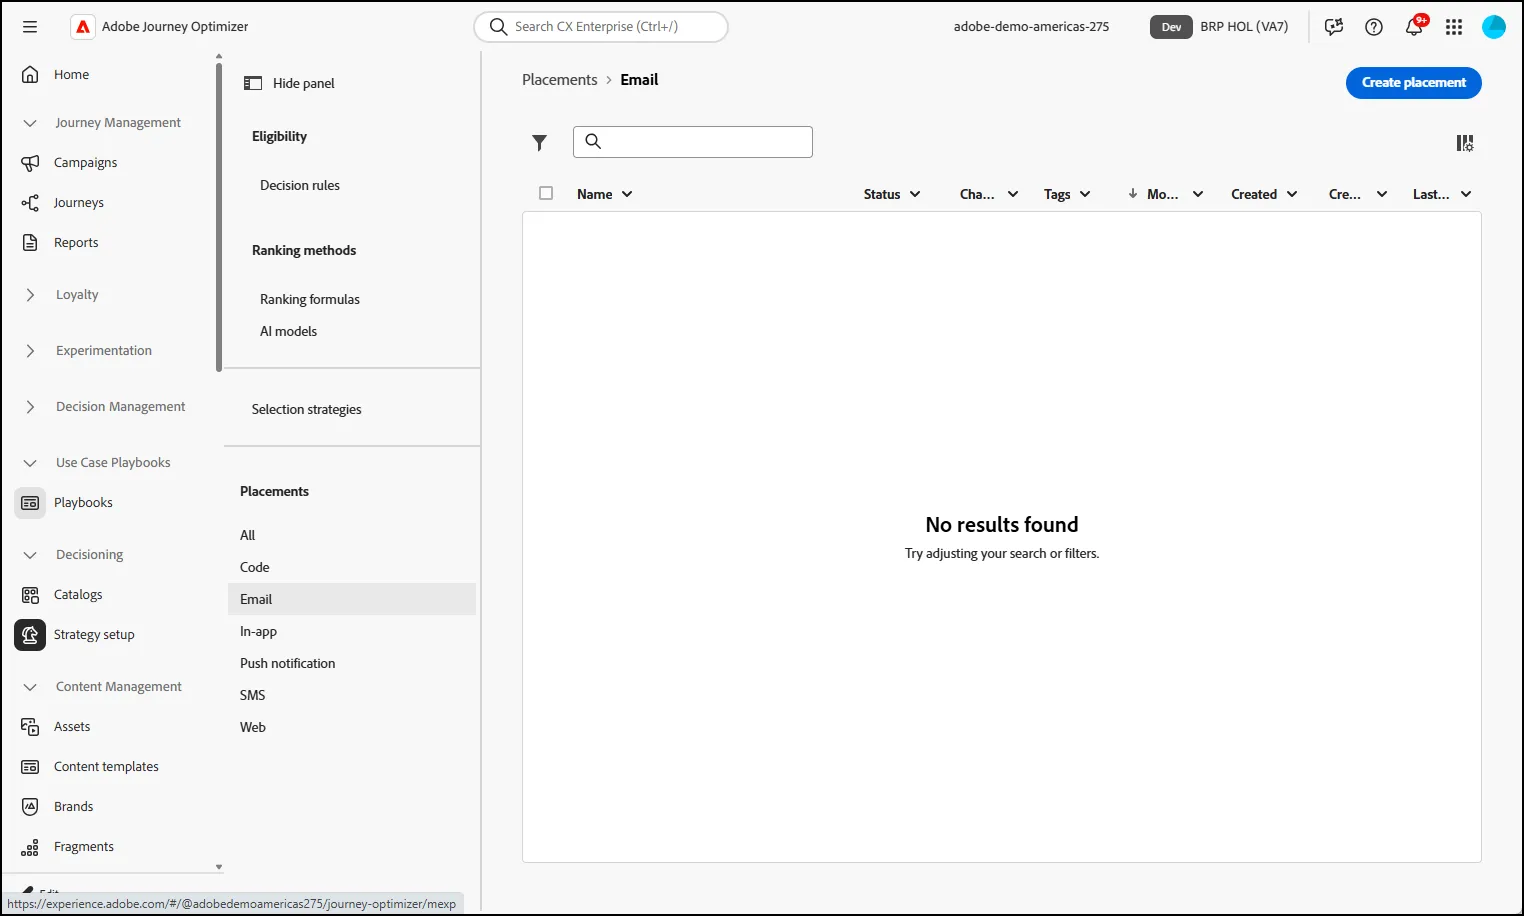Click the Campaigns megaphone icon

pyautogui.click(x=30, y=162)
